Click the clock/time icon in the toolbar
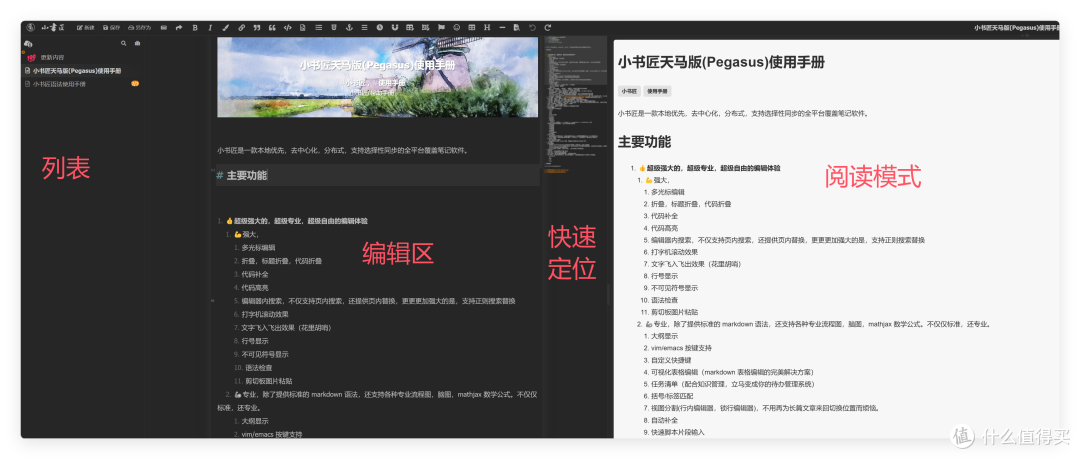 click(x=380, y=28)
